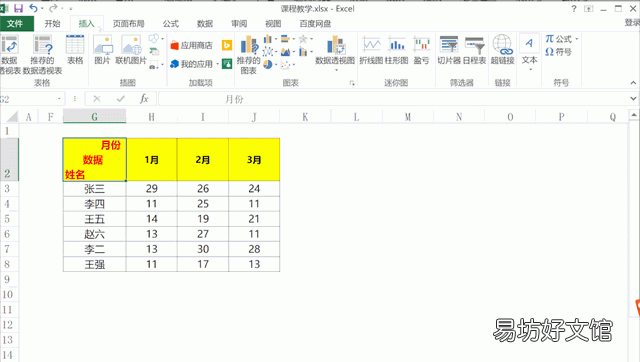Switch to the Home (开始) tab
The image size is (640, 362).
pos(52,24)
